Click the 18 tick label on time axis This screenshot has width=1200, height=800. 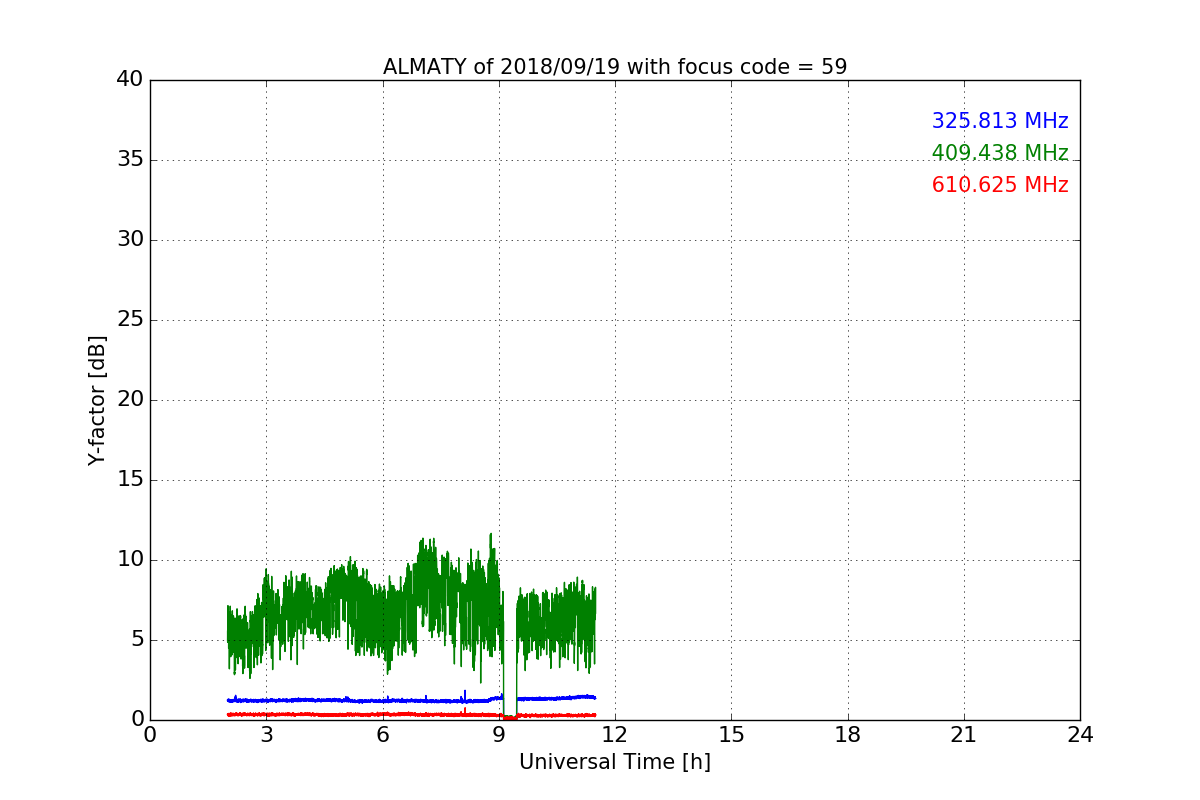pyautogui.click(x=848, y=735)
